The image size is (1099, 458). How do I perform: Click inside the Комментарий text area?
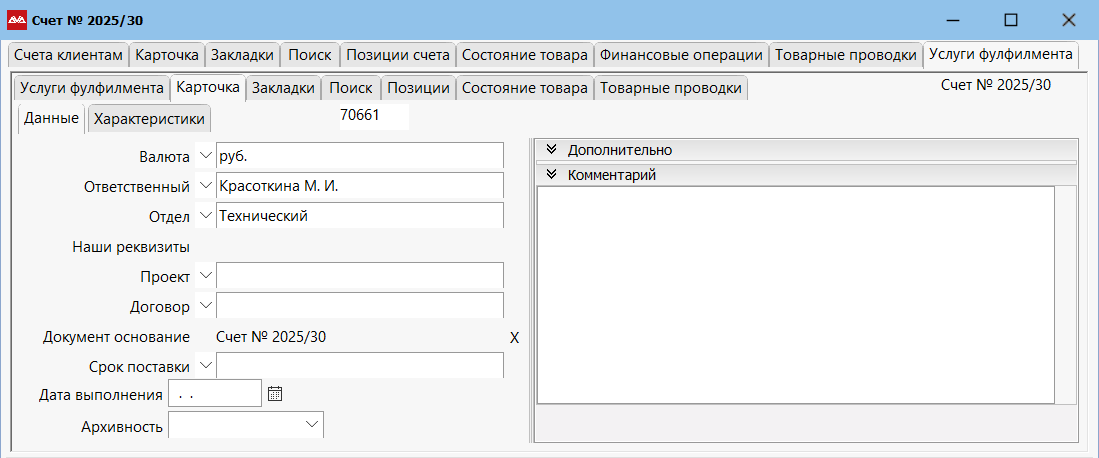pos(795,295)
